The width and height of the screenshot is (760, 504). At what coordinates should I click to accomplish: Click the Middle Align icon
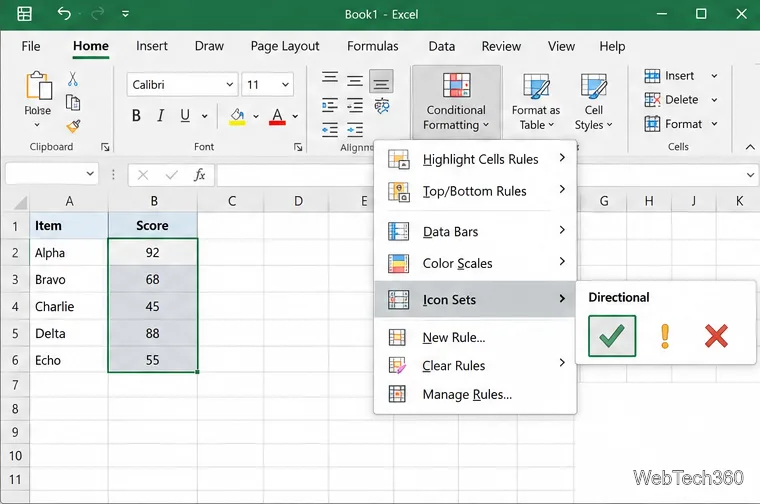coord(355,80)
